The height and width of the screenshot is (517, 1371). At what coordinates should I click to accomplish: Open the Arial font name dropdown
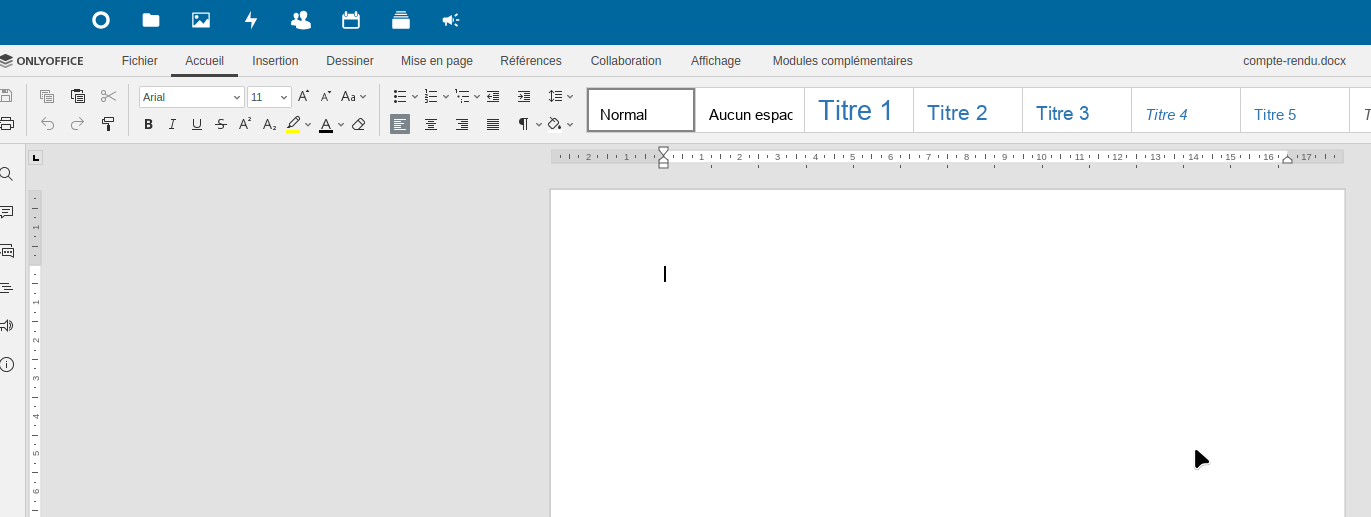click(237, 97)
